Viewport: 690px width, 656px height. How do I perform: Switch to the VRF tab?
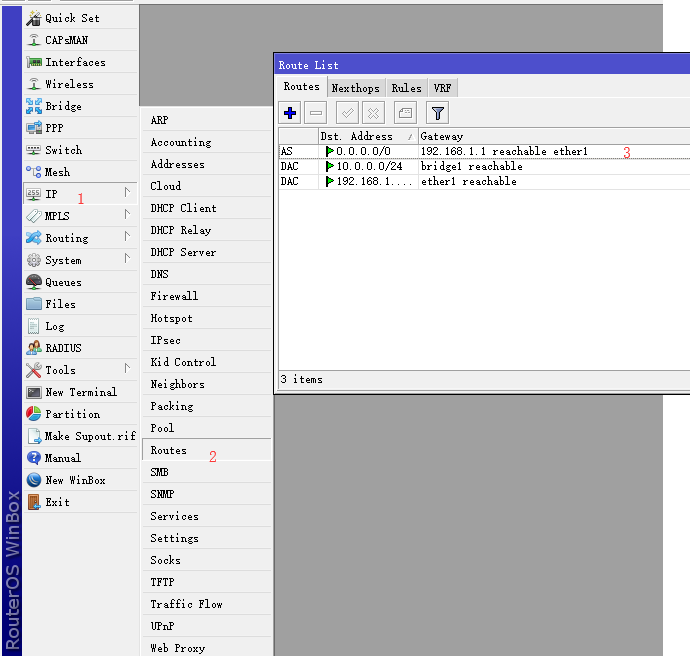pos(442,88)
